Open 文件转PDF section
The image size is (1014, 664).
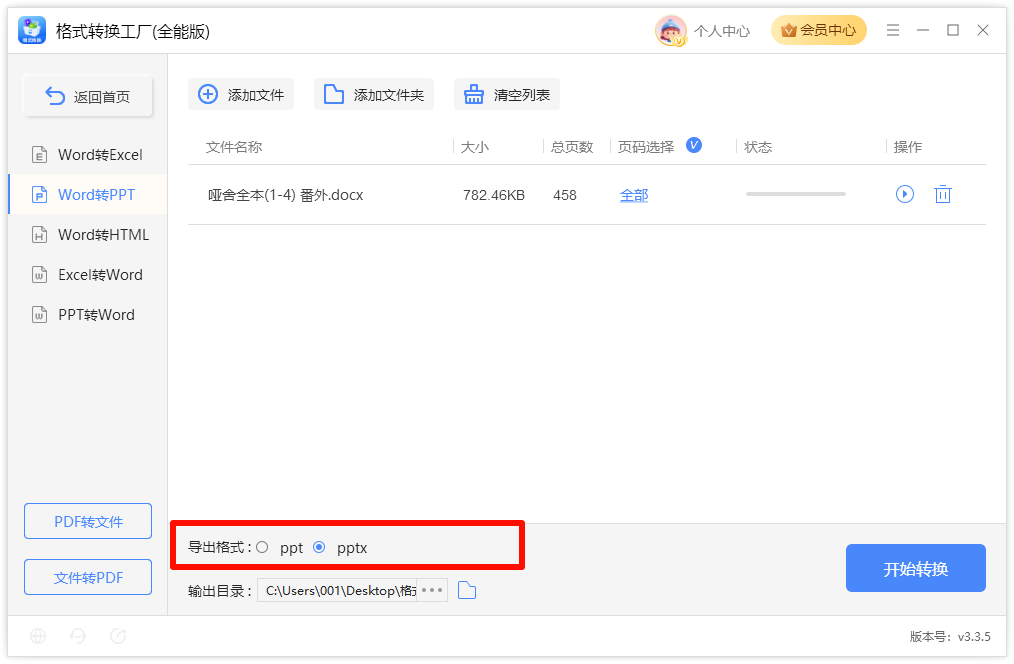point(88,577)
